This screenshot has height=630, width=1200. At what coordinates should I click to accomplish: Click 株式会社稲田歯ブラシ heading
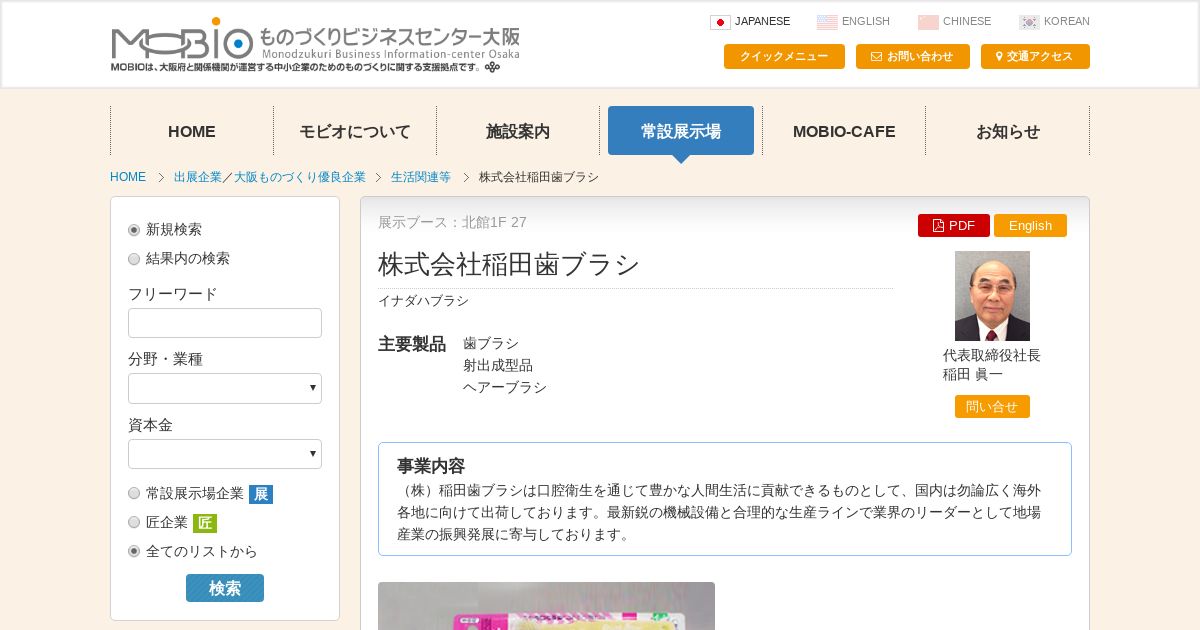pyautogui.click(x=509, y=264)
